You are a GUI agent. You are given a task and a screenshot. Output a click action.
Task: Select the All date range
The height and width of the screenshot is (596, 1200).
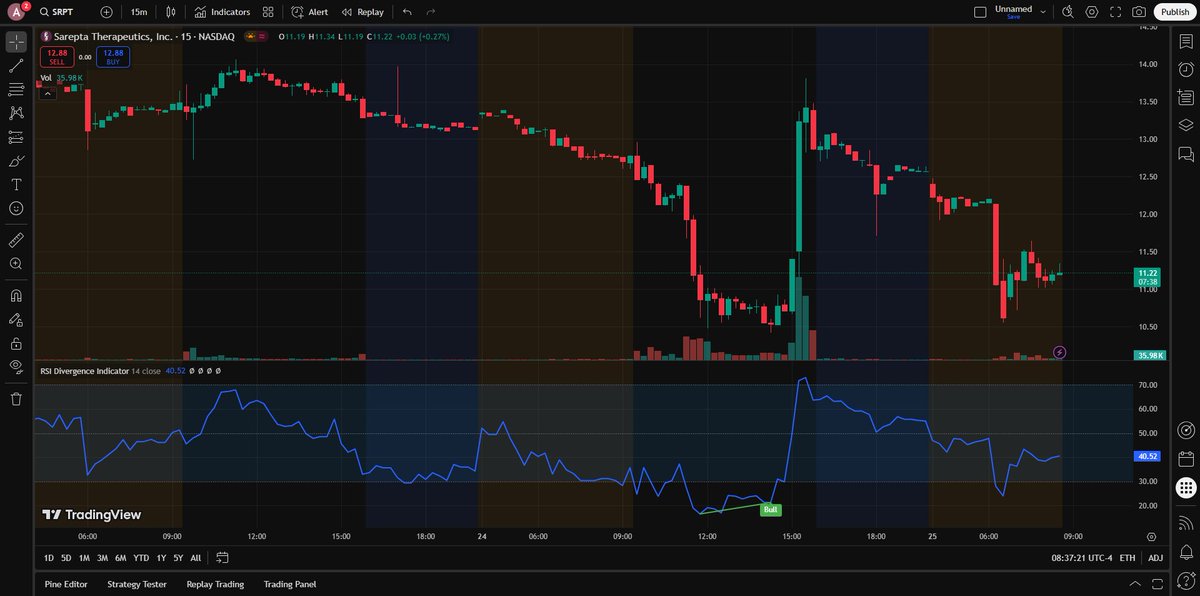(195, 557)
